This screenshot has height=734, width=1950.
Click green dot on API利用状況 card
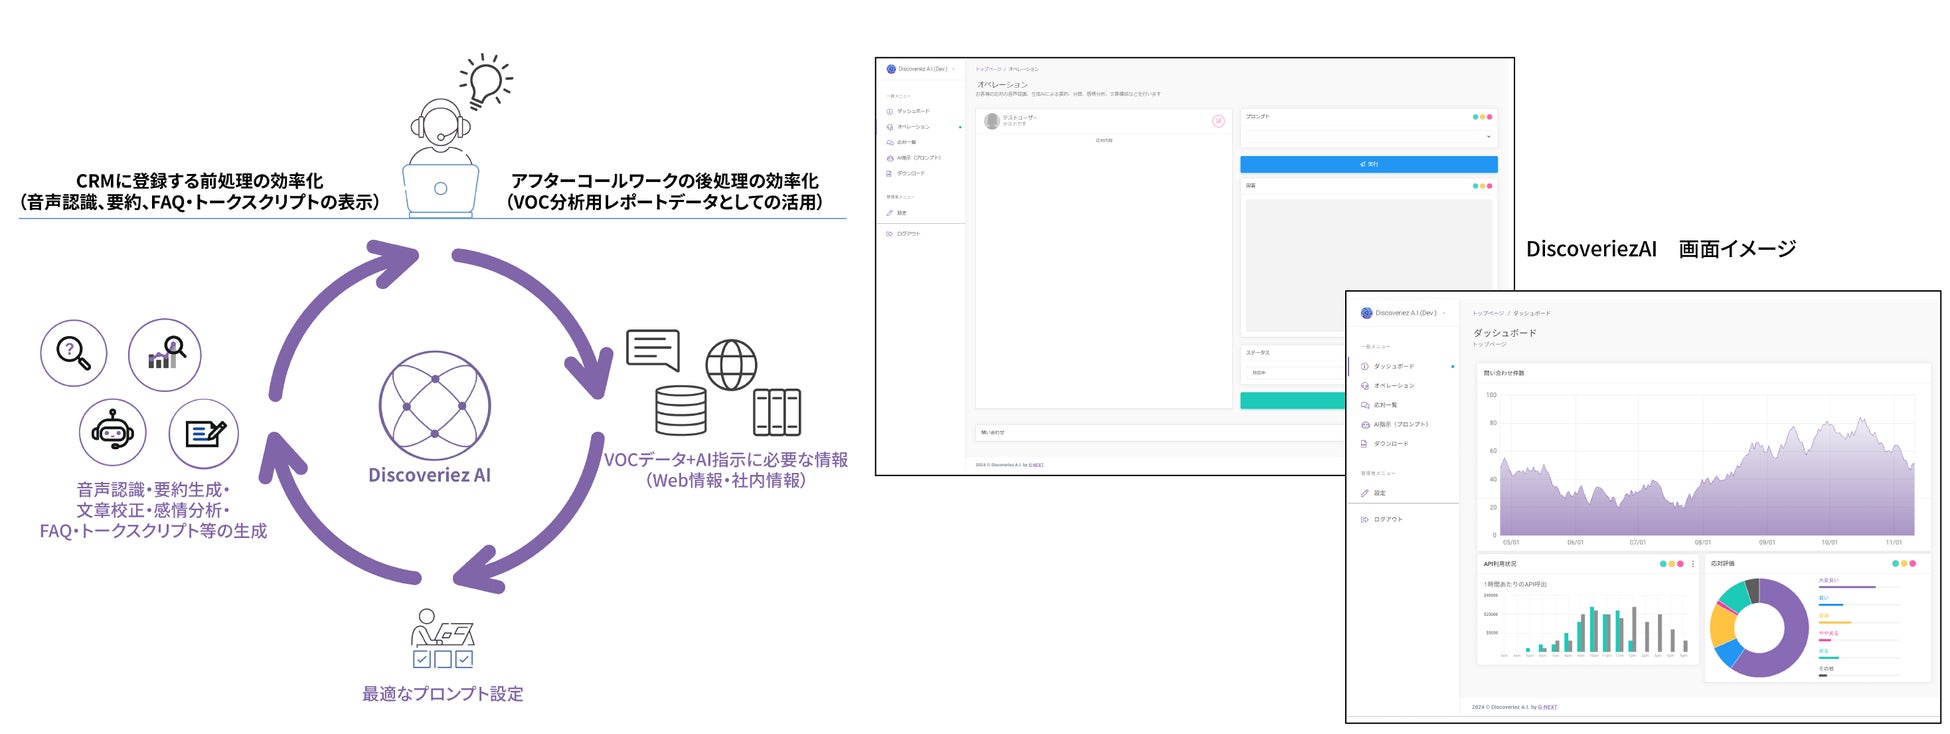pos(1664,564)
